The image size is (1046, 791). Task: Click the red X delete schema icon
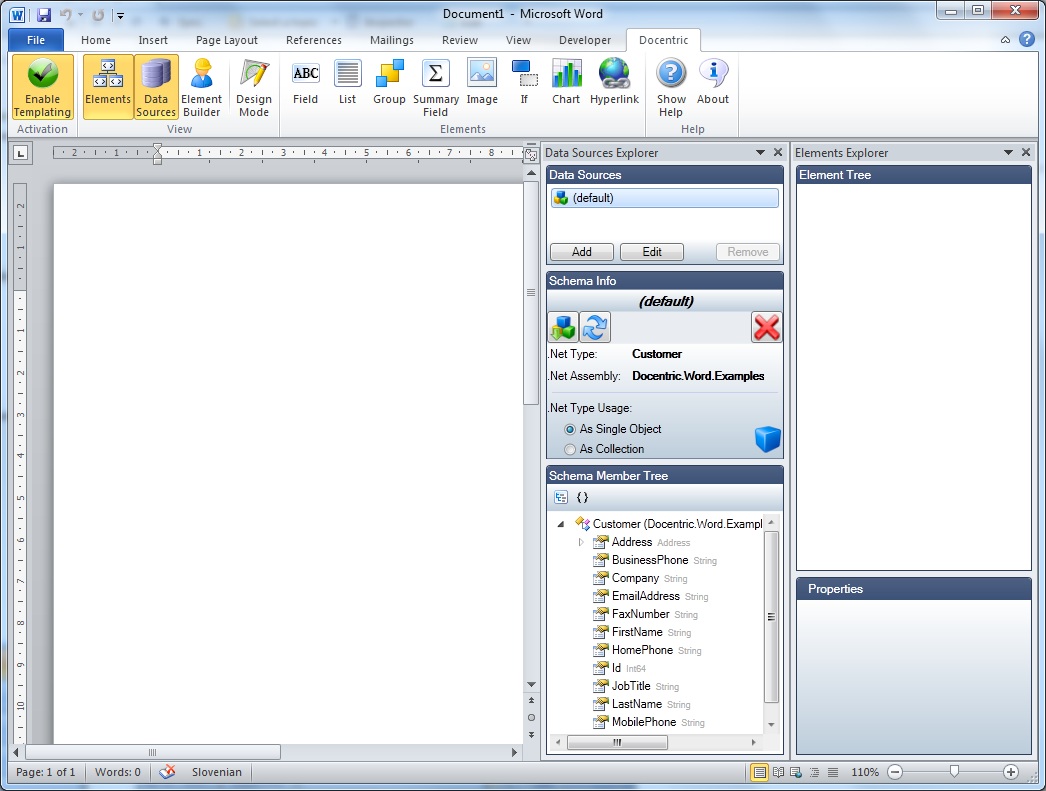(x=766, y=327)
